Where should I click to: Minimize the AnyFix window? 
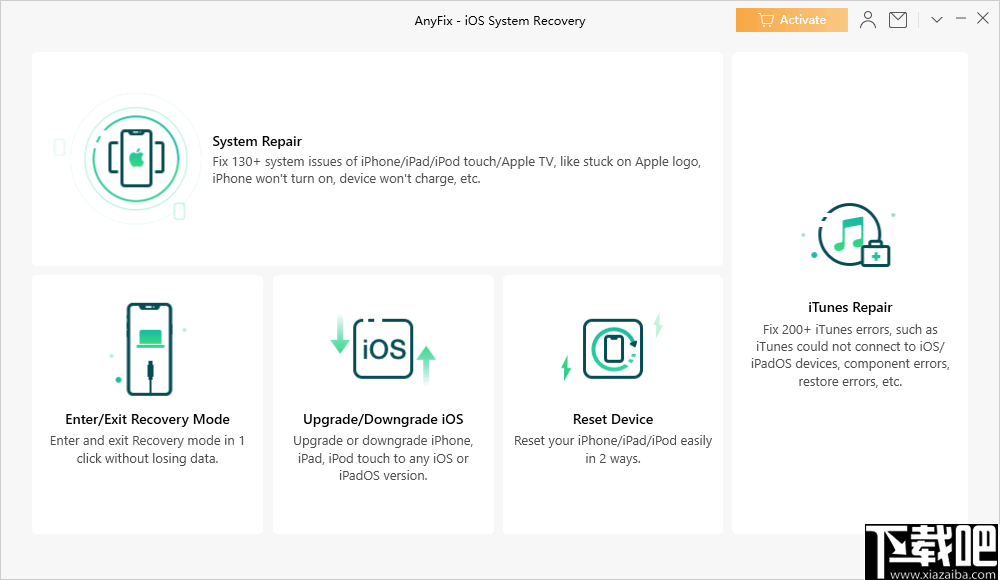coord(960,17)
